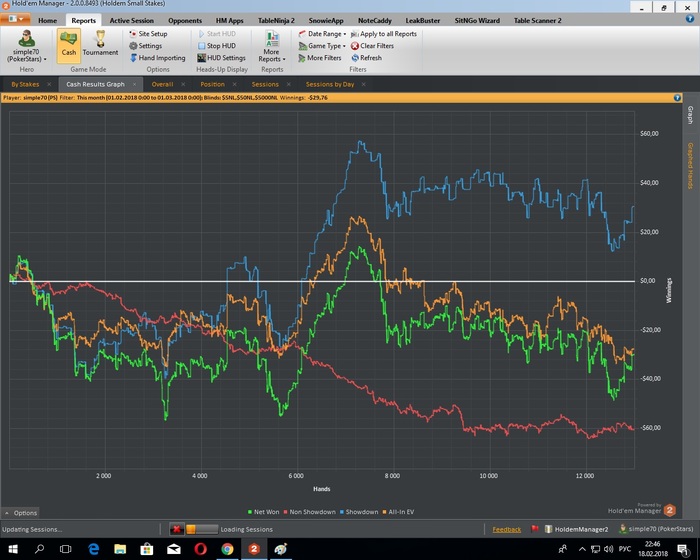This screenshot has height=560, width=700.
Task: Expand the Options panel
Action: tap(21, 513)
